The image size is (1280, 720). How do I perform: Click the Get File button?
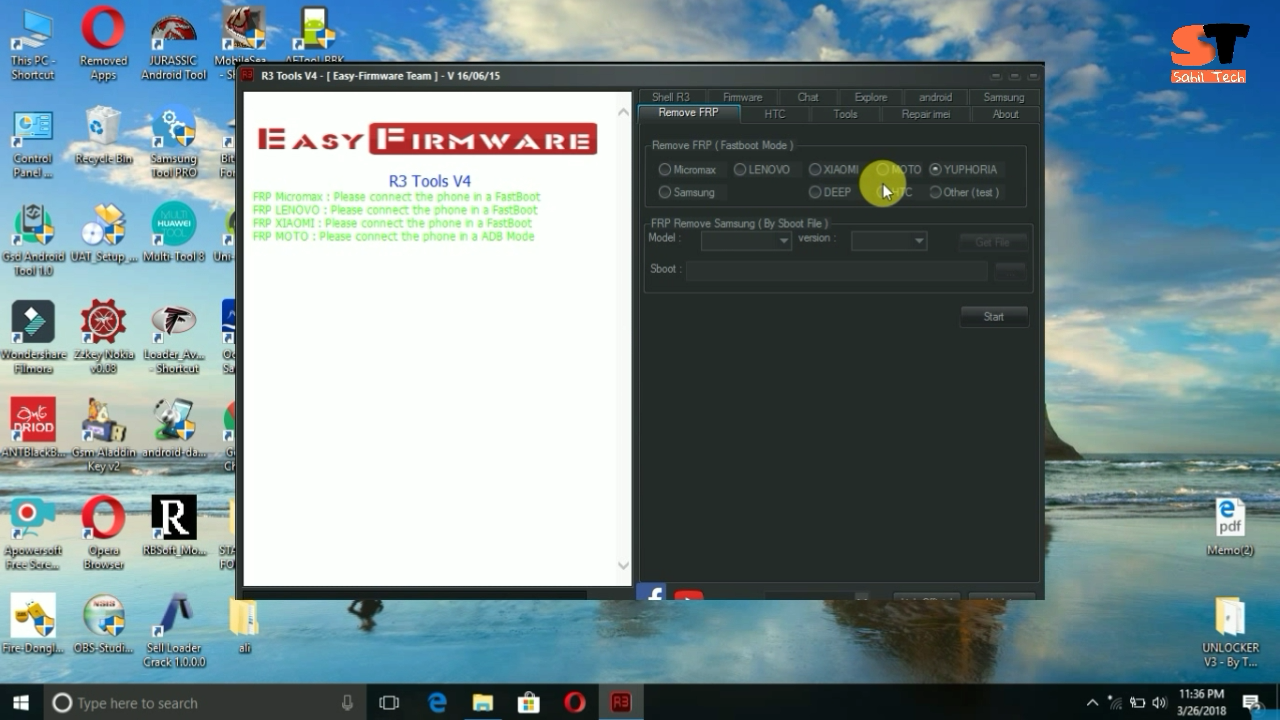click(992, 241)
